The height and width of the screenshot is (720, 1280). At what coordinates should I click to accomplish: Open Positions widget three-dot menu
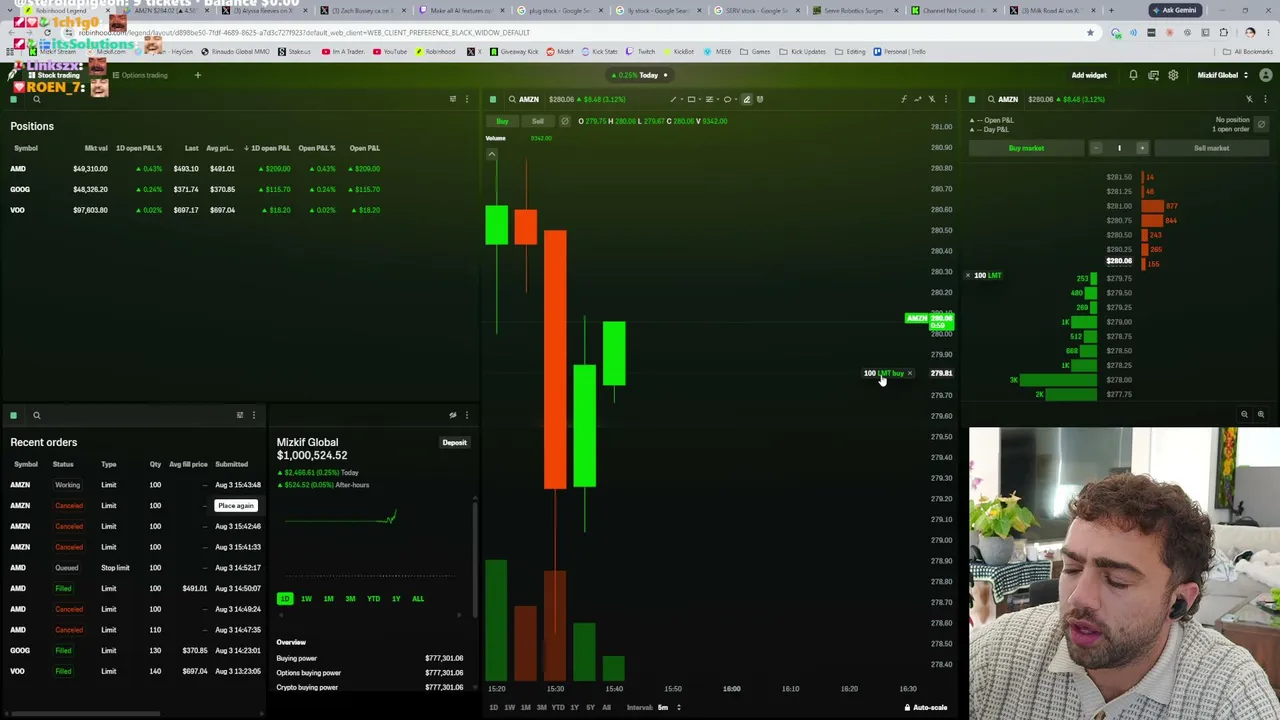[x=466, y=99]
